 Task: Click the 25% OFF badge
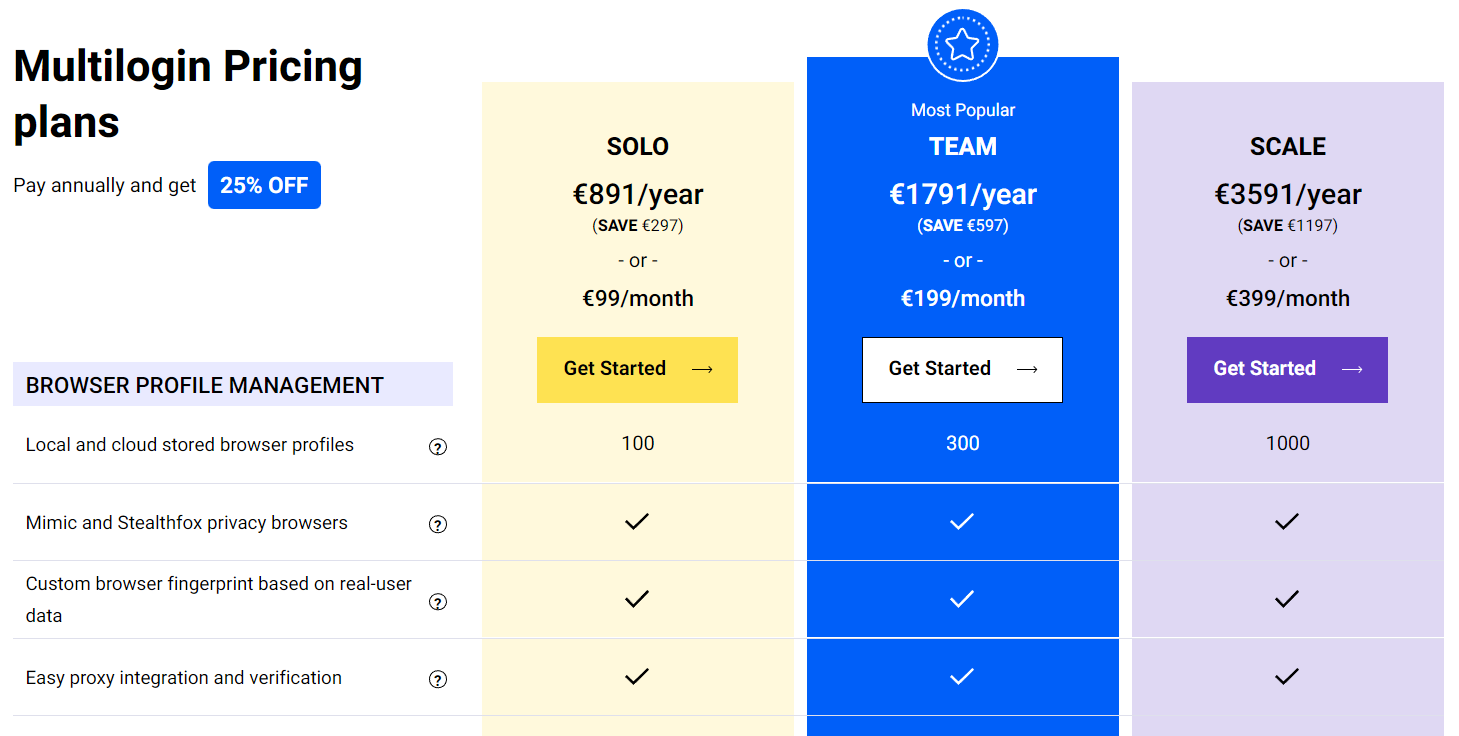click(264, 185)
